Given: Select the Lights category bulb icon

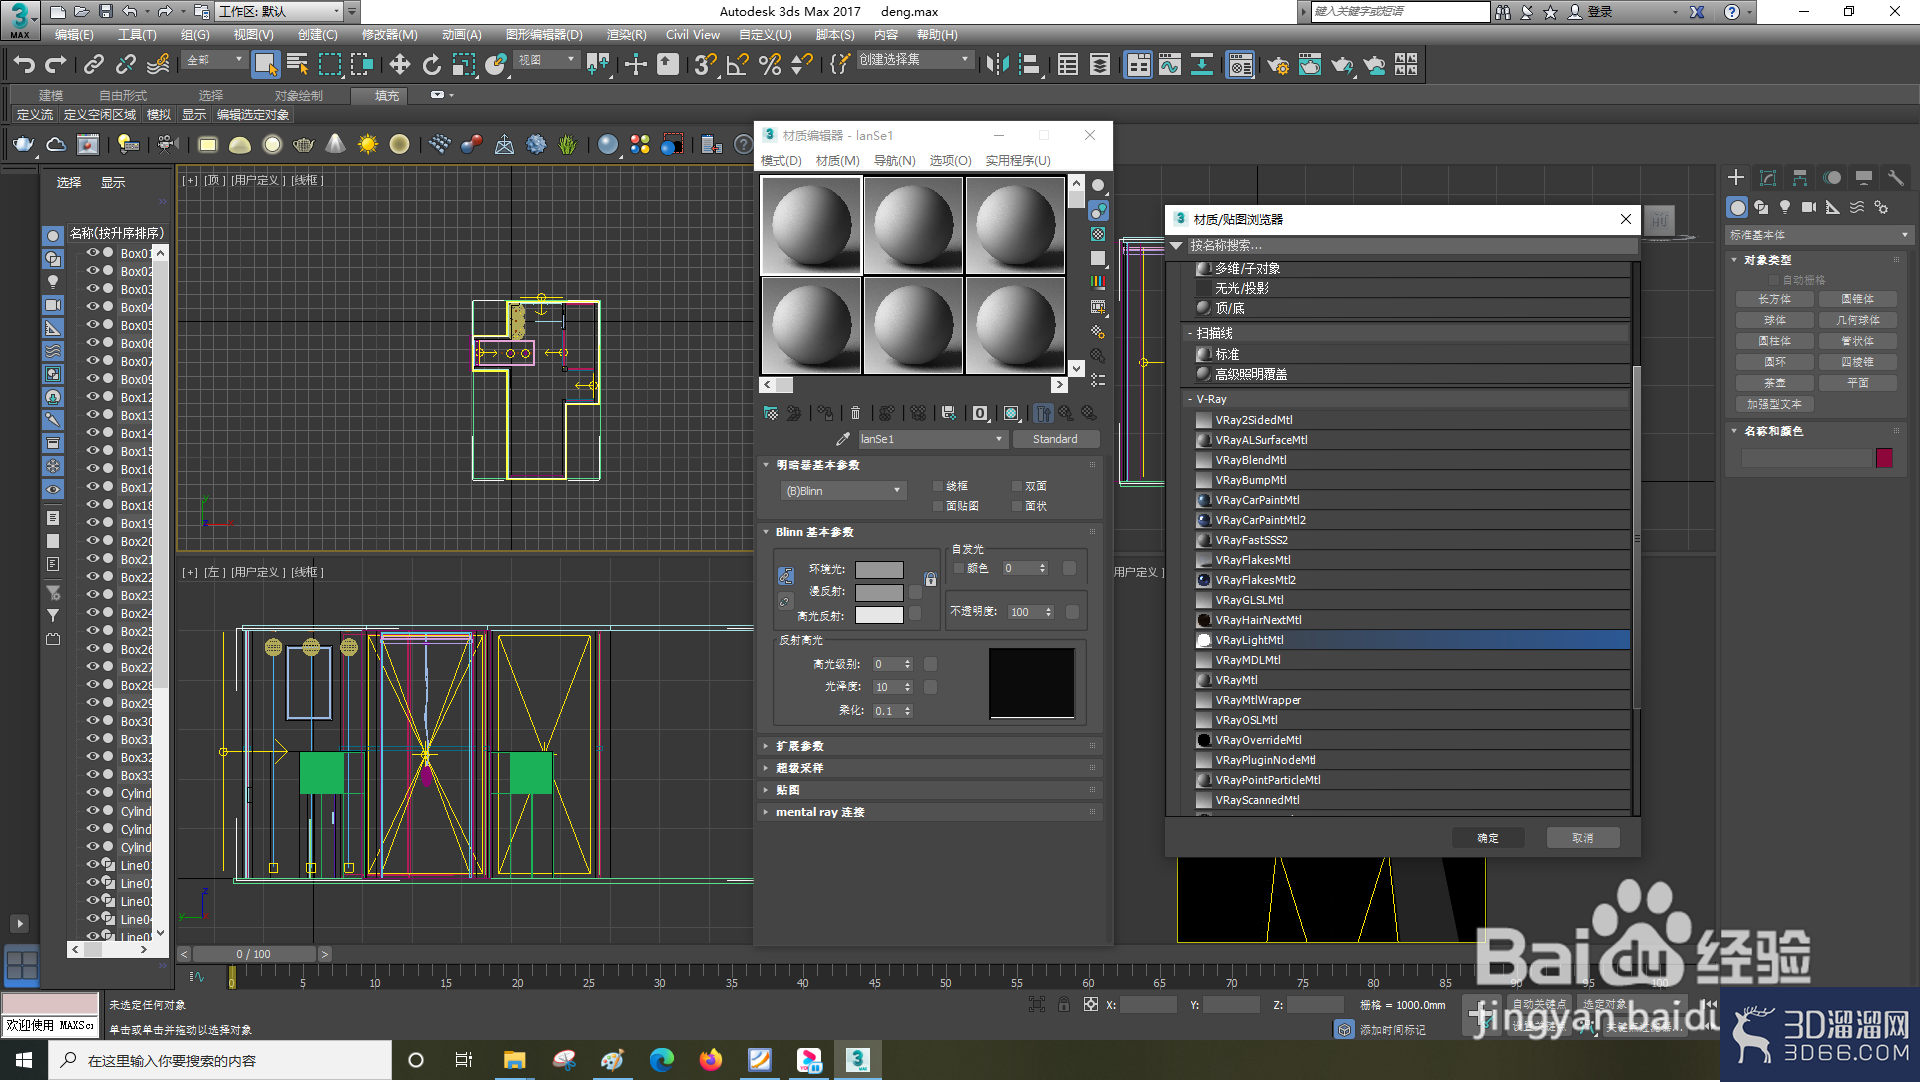Looking at the screenshot, I should pyautogui.click(x=1785, y=207).
